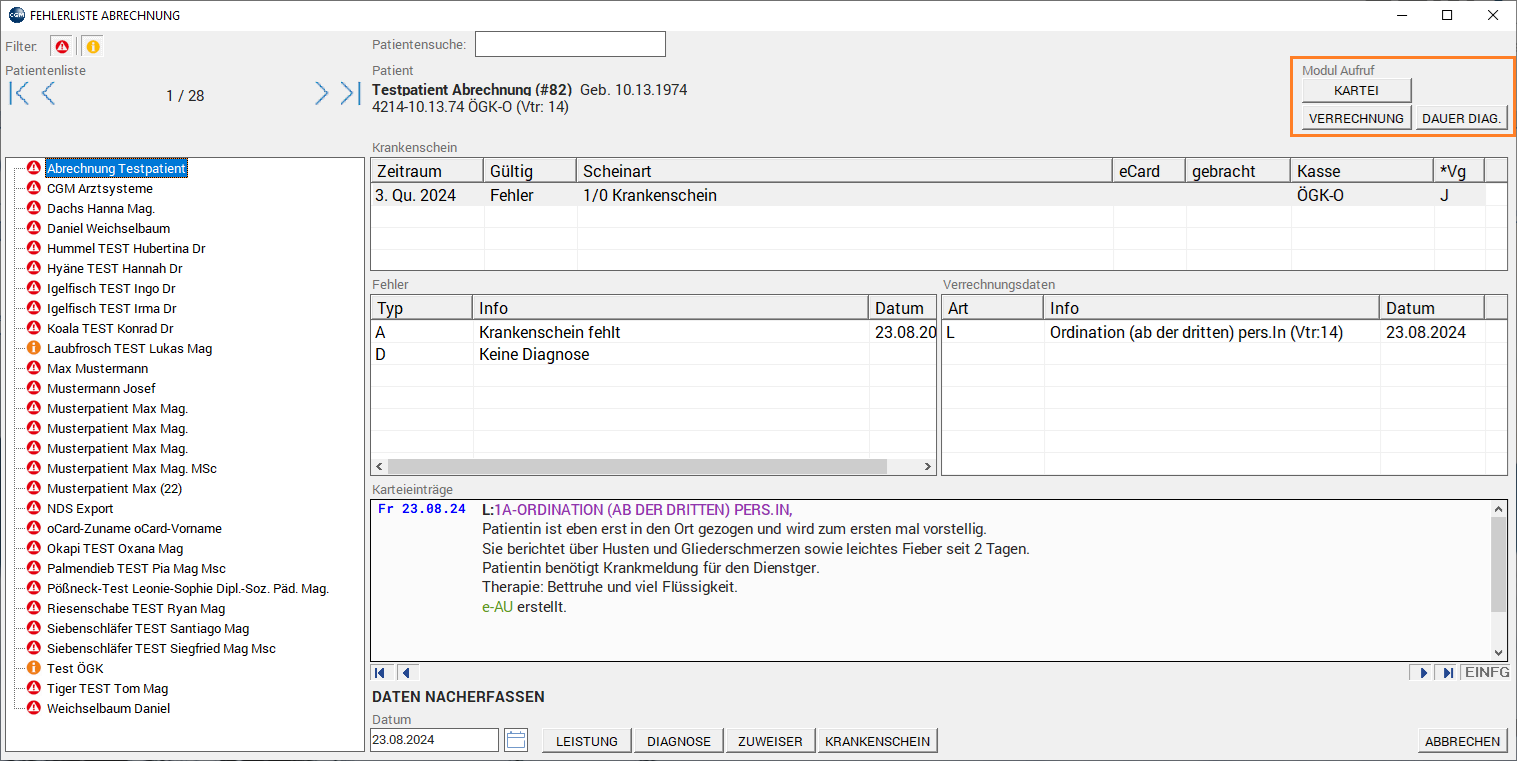The width and height of the screenshot is (1517, 761).
Task: Select patient oCard-Zuname oCard-Vorname
Action: tap(134, 529)
